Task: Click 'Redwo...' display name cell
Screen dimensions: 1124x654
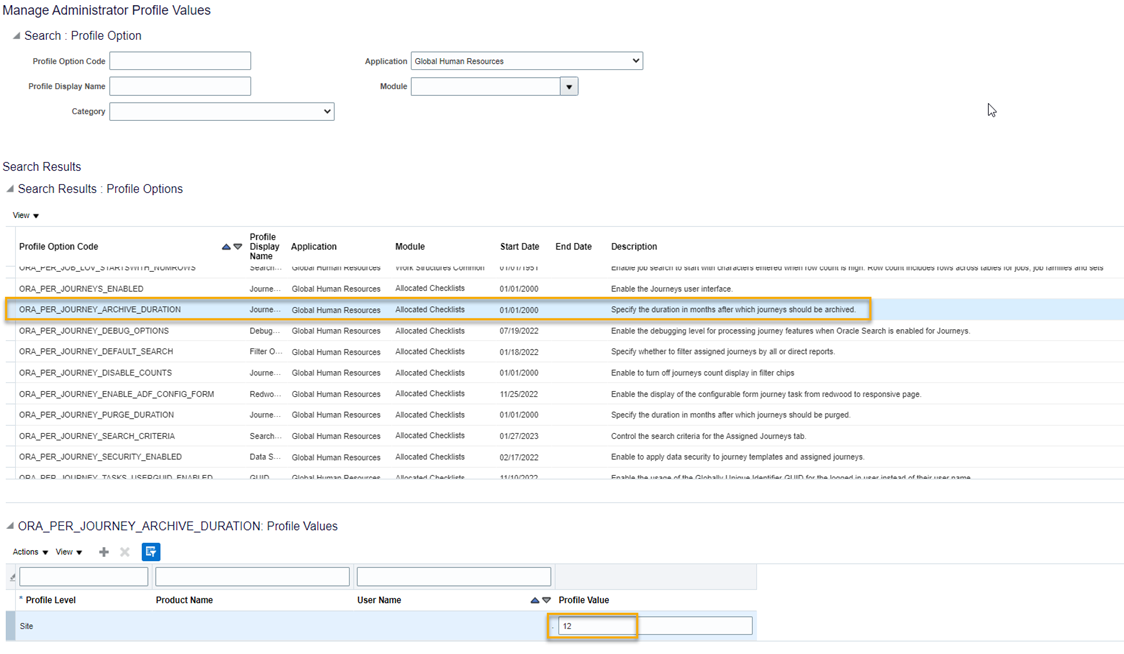Action: (265, 394)
